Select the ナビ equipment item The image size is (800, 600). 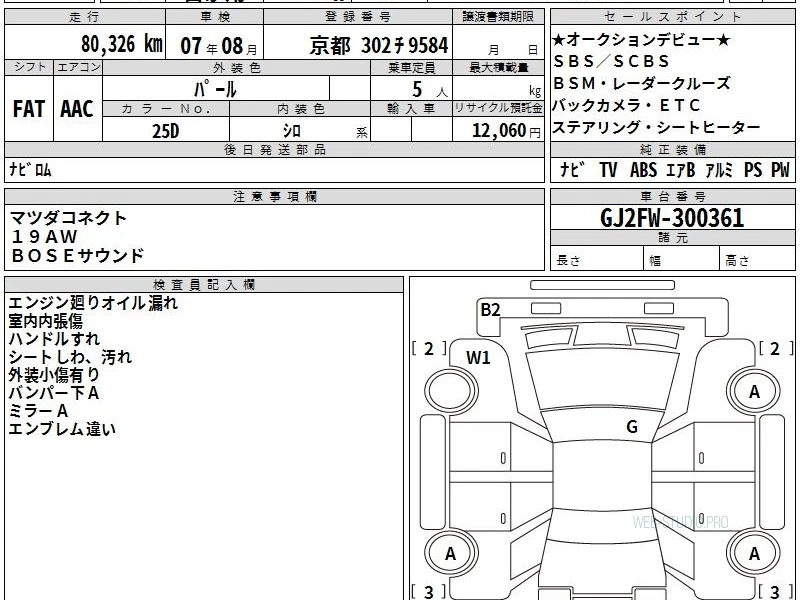572,169
